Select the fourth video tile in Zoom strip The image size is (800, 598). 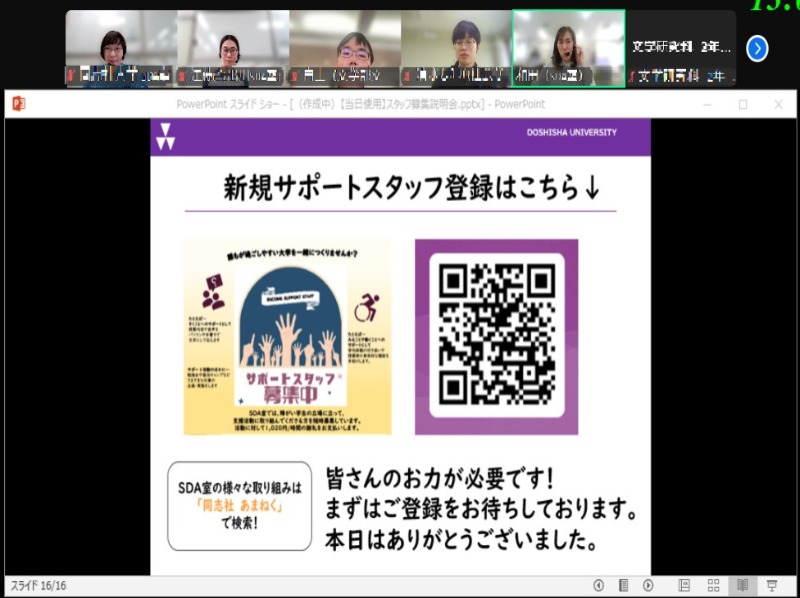(456, 48)
